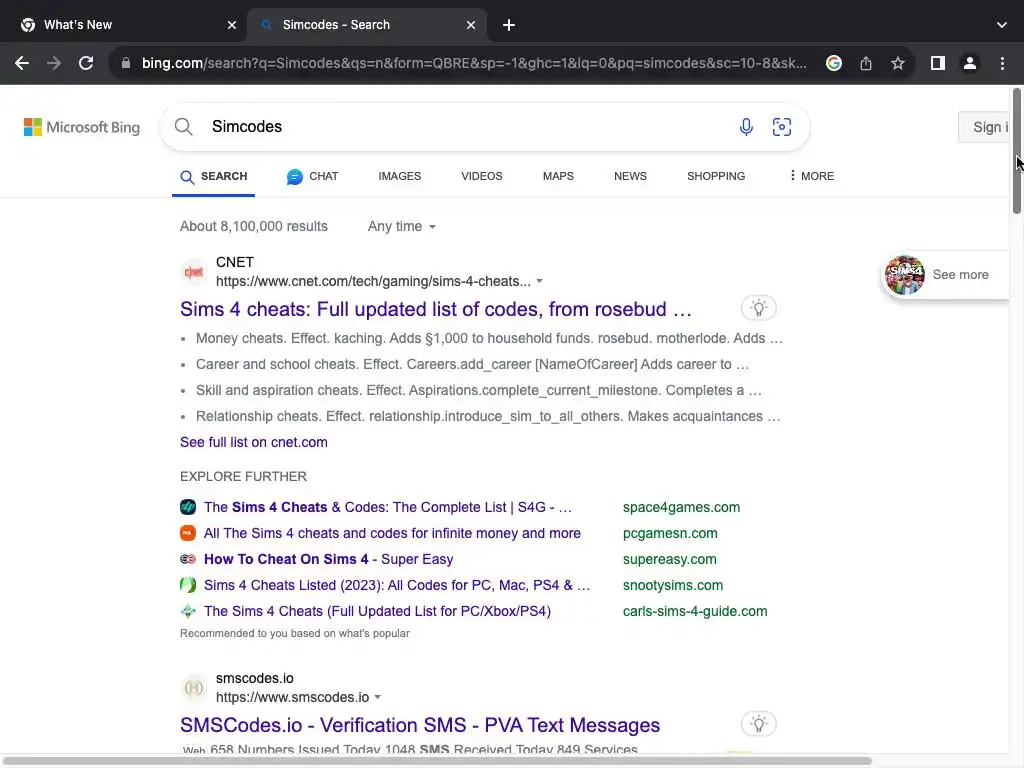Click the pcgamesn favicon icon
The width and height of the screenshot is (1024, 768).
(188, 533)
